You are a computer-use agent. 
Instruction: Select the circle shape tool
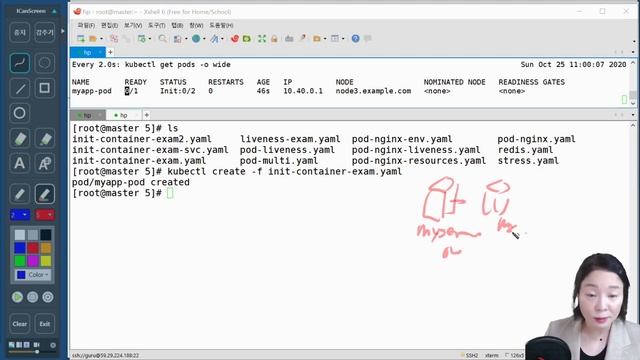[x=20, y=113]
